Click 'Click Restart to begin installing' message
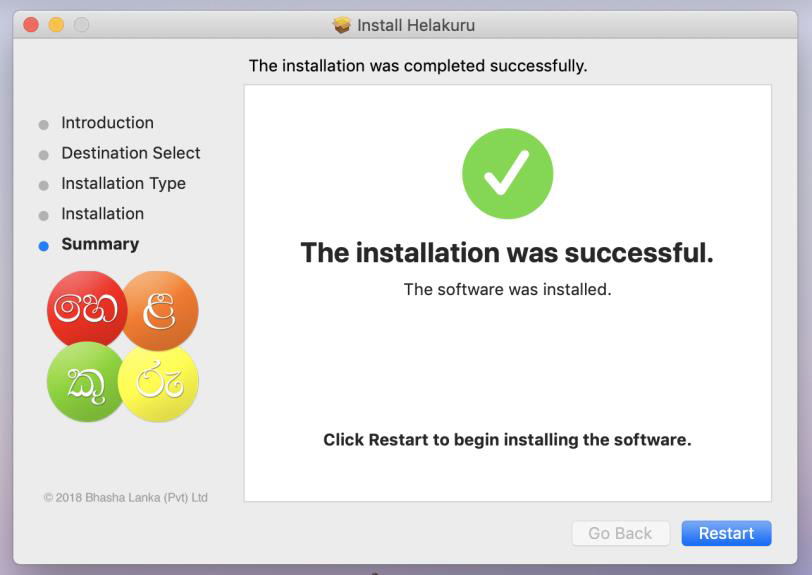Viewport: 812px width, 575px height. tap(508, 440)
